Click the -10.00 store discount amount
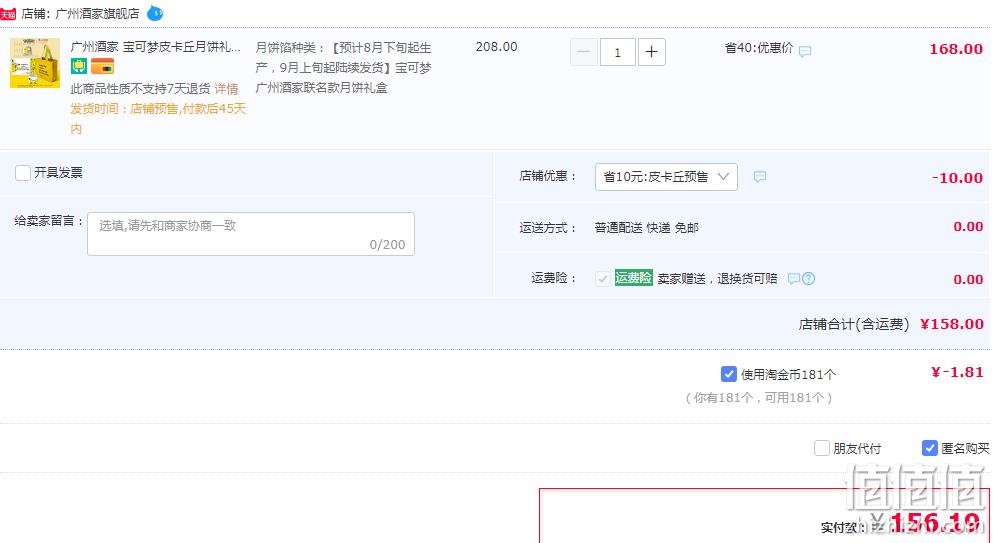Screen dimensions: 994x543 tap(957, 177)
